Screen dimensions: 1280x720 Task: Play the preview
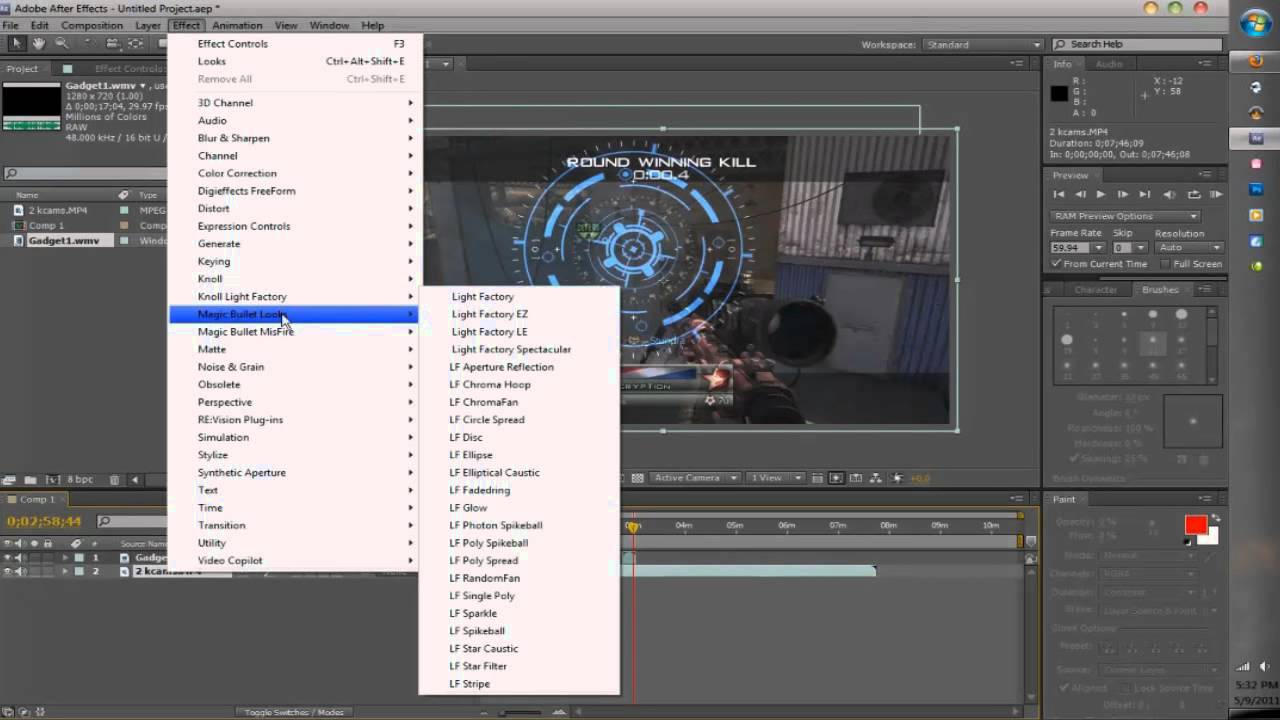coord(1101,194)
